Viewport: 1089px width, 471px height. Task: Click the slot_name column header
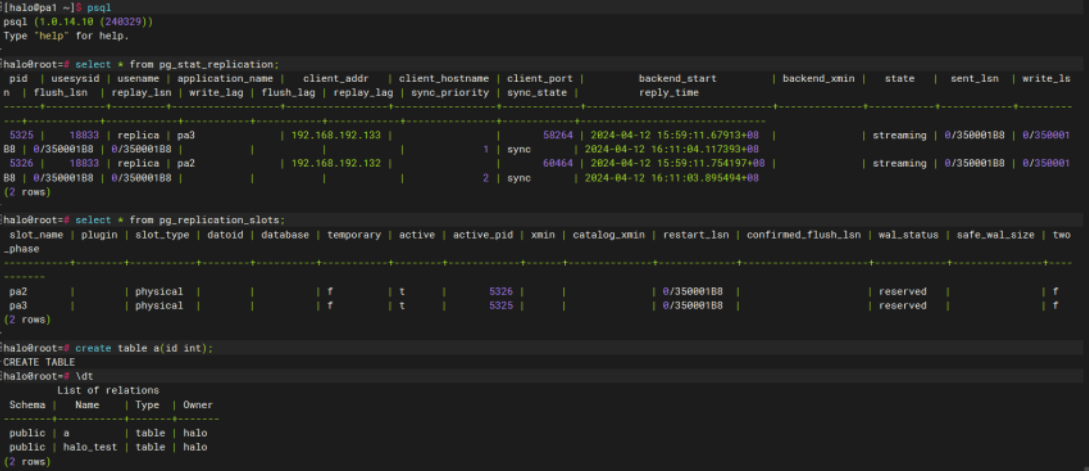[36, 235]
